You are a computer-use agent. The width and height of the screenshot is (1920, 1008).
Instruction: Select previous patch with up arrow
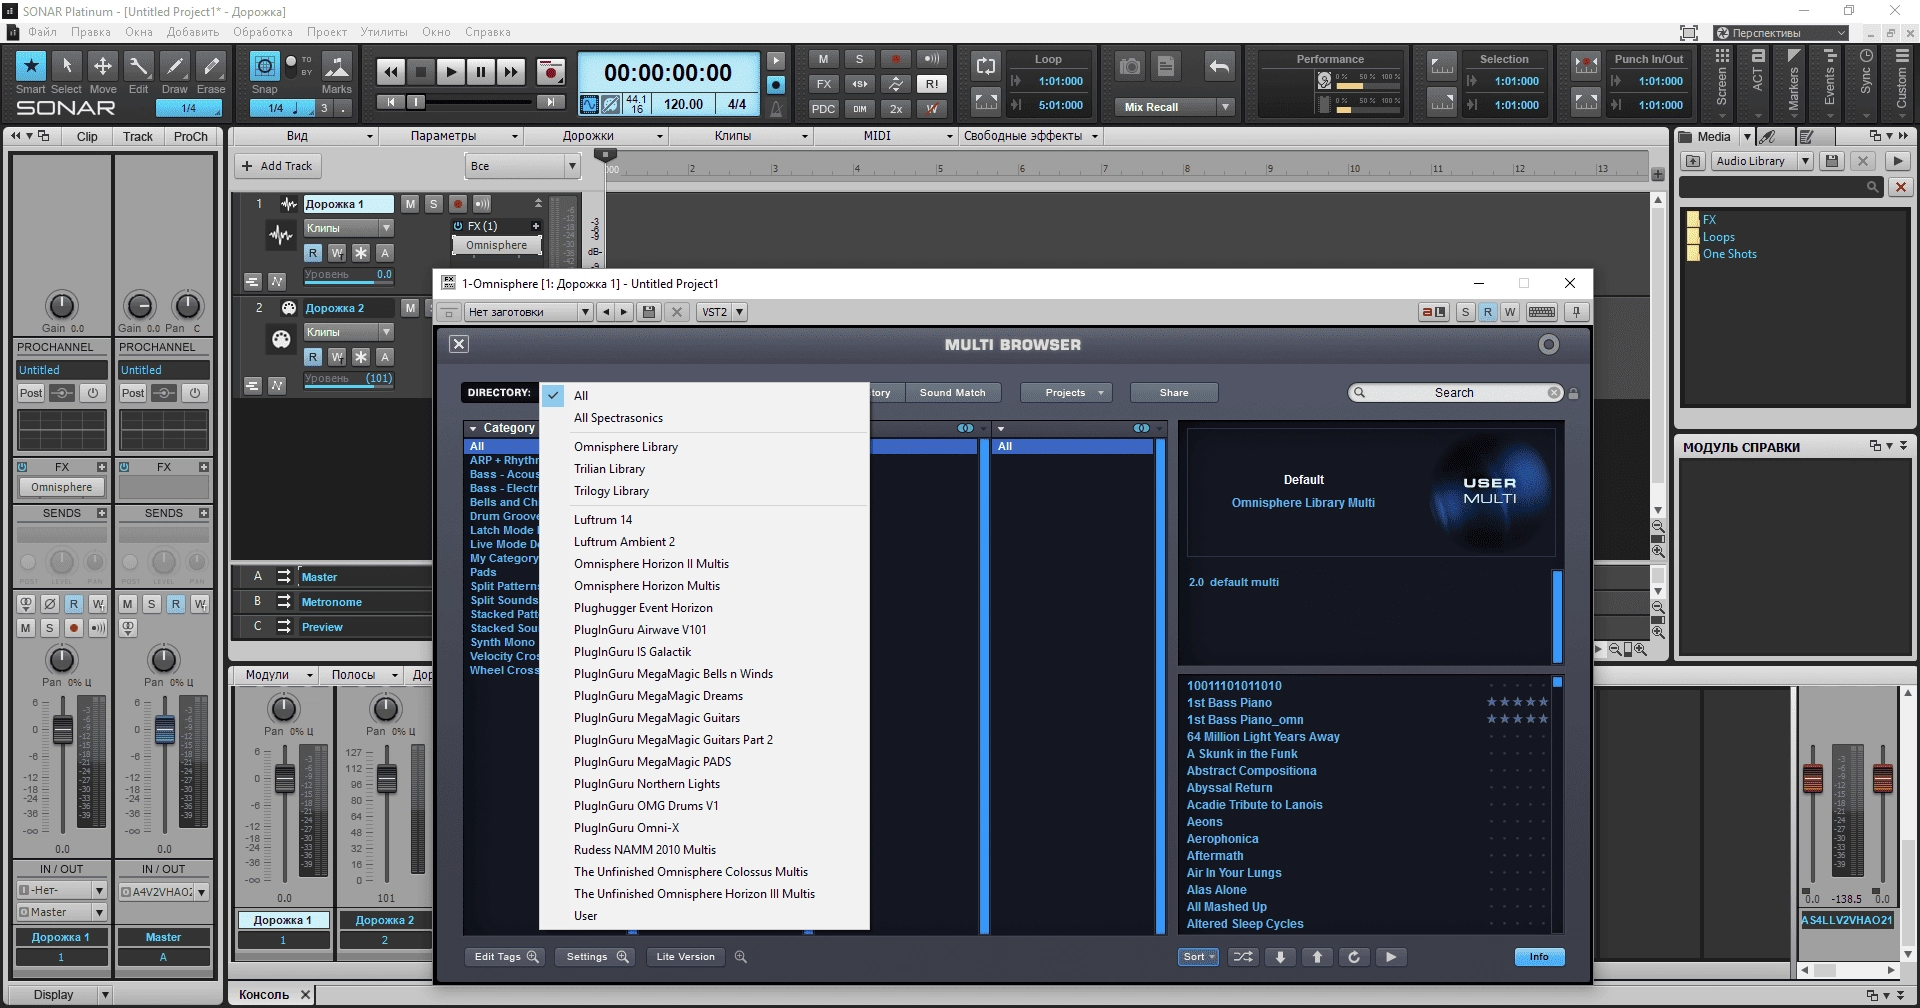(x=1317, y=957)
